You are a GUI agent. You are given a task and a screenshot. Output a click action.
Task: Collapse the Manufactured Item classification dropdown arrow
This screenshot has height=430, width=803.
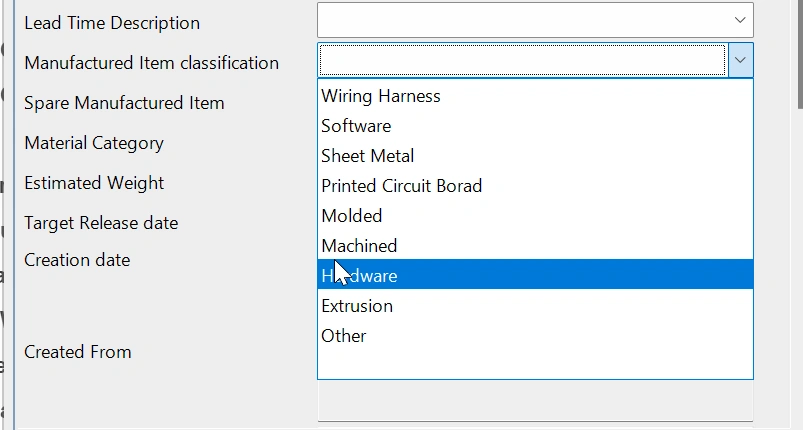740,61
